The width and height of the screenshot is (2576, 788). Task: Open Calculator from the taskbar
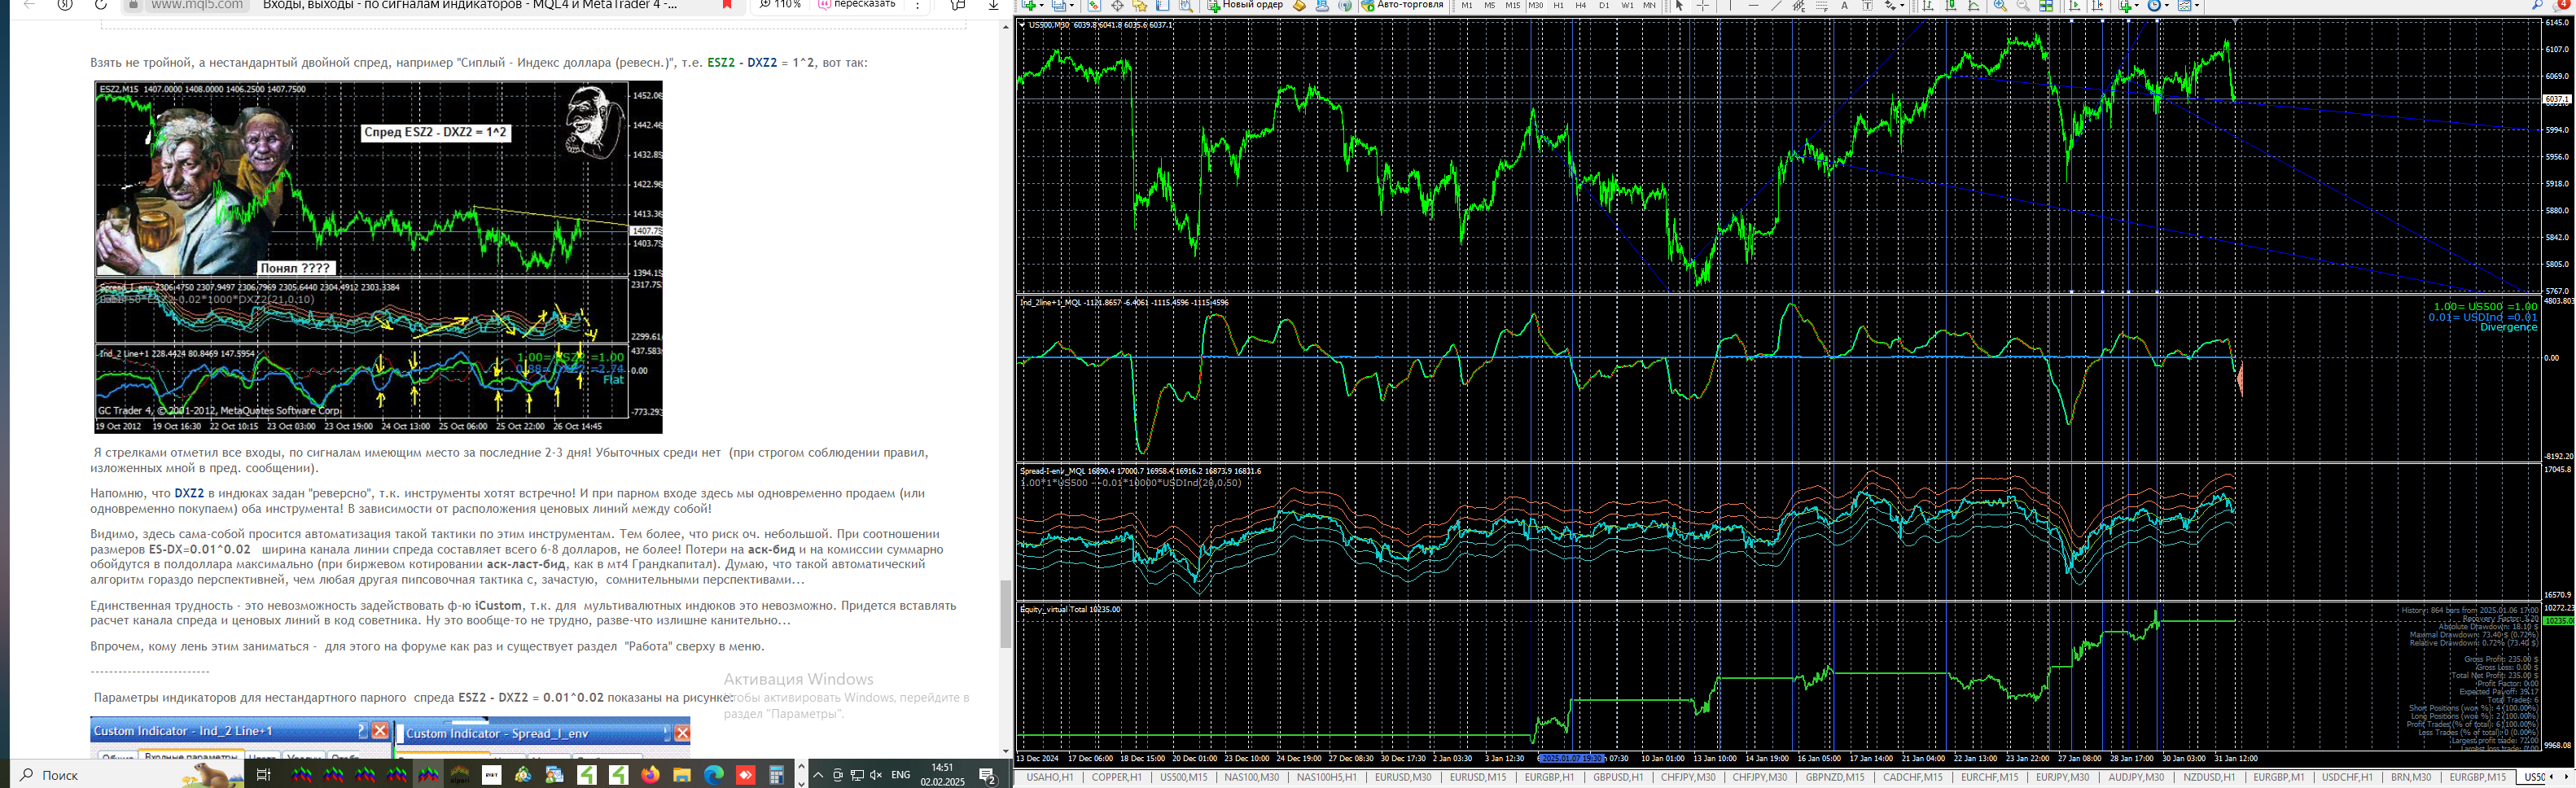coord(776,775)
